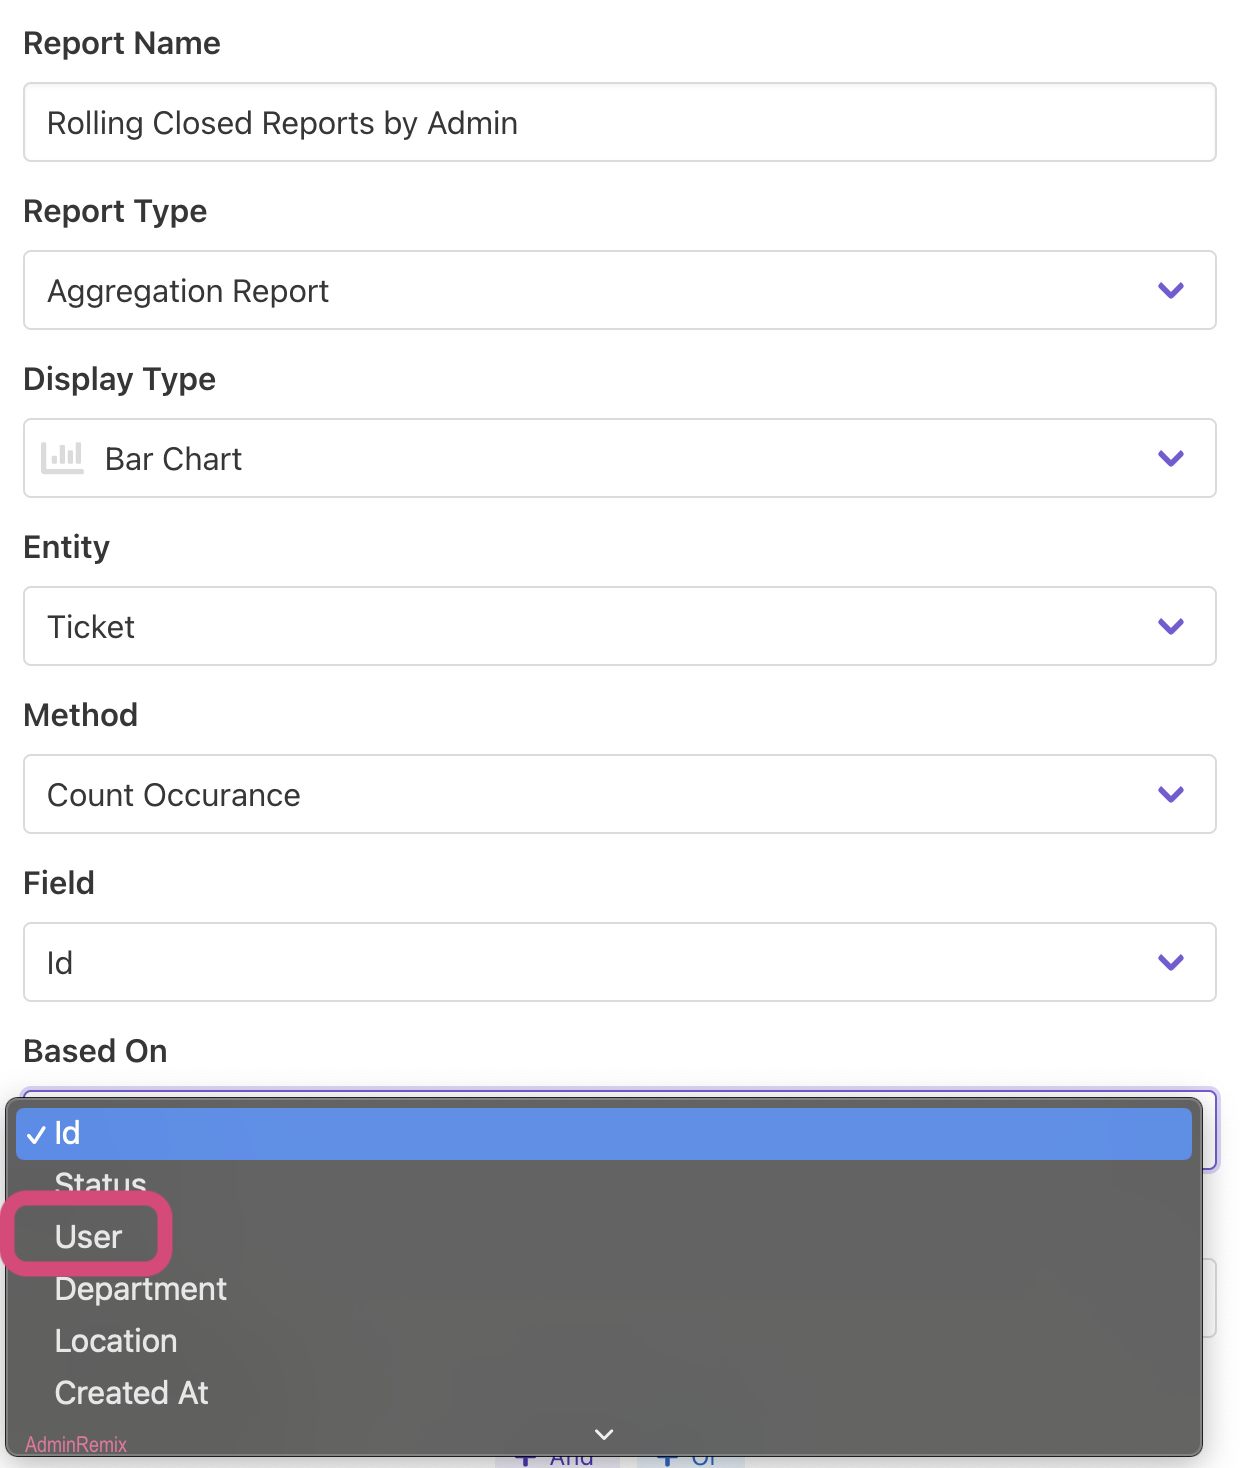The width and height of the screenshot is (1240, 1468).
Task: Click the Entity chevron arrow
Action: [1170, 627]
